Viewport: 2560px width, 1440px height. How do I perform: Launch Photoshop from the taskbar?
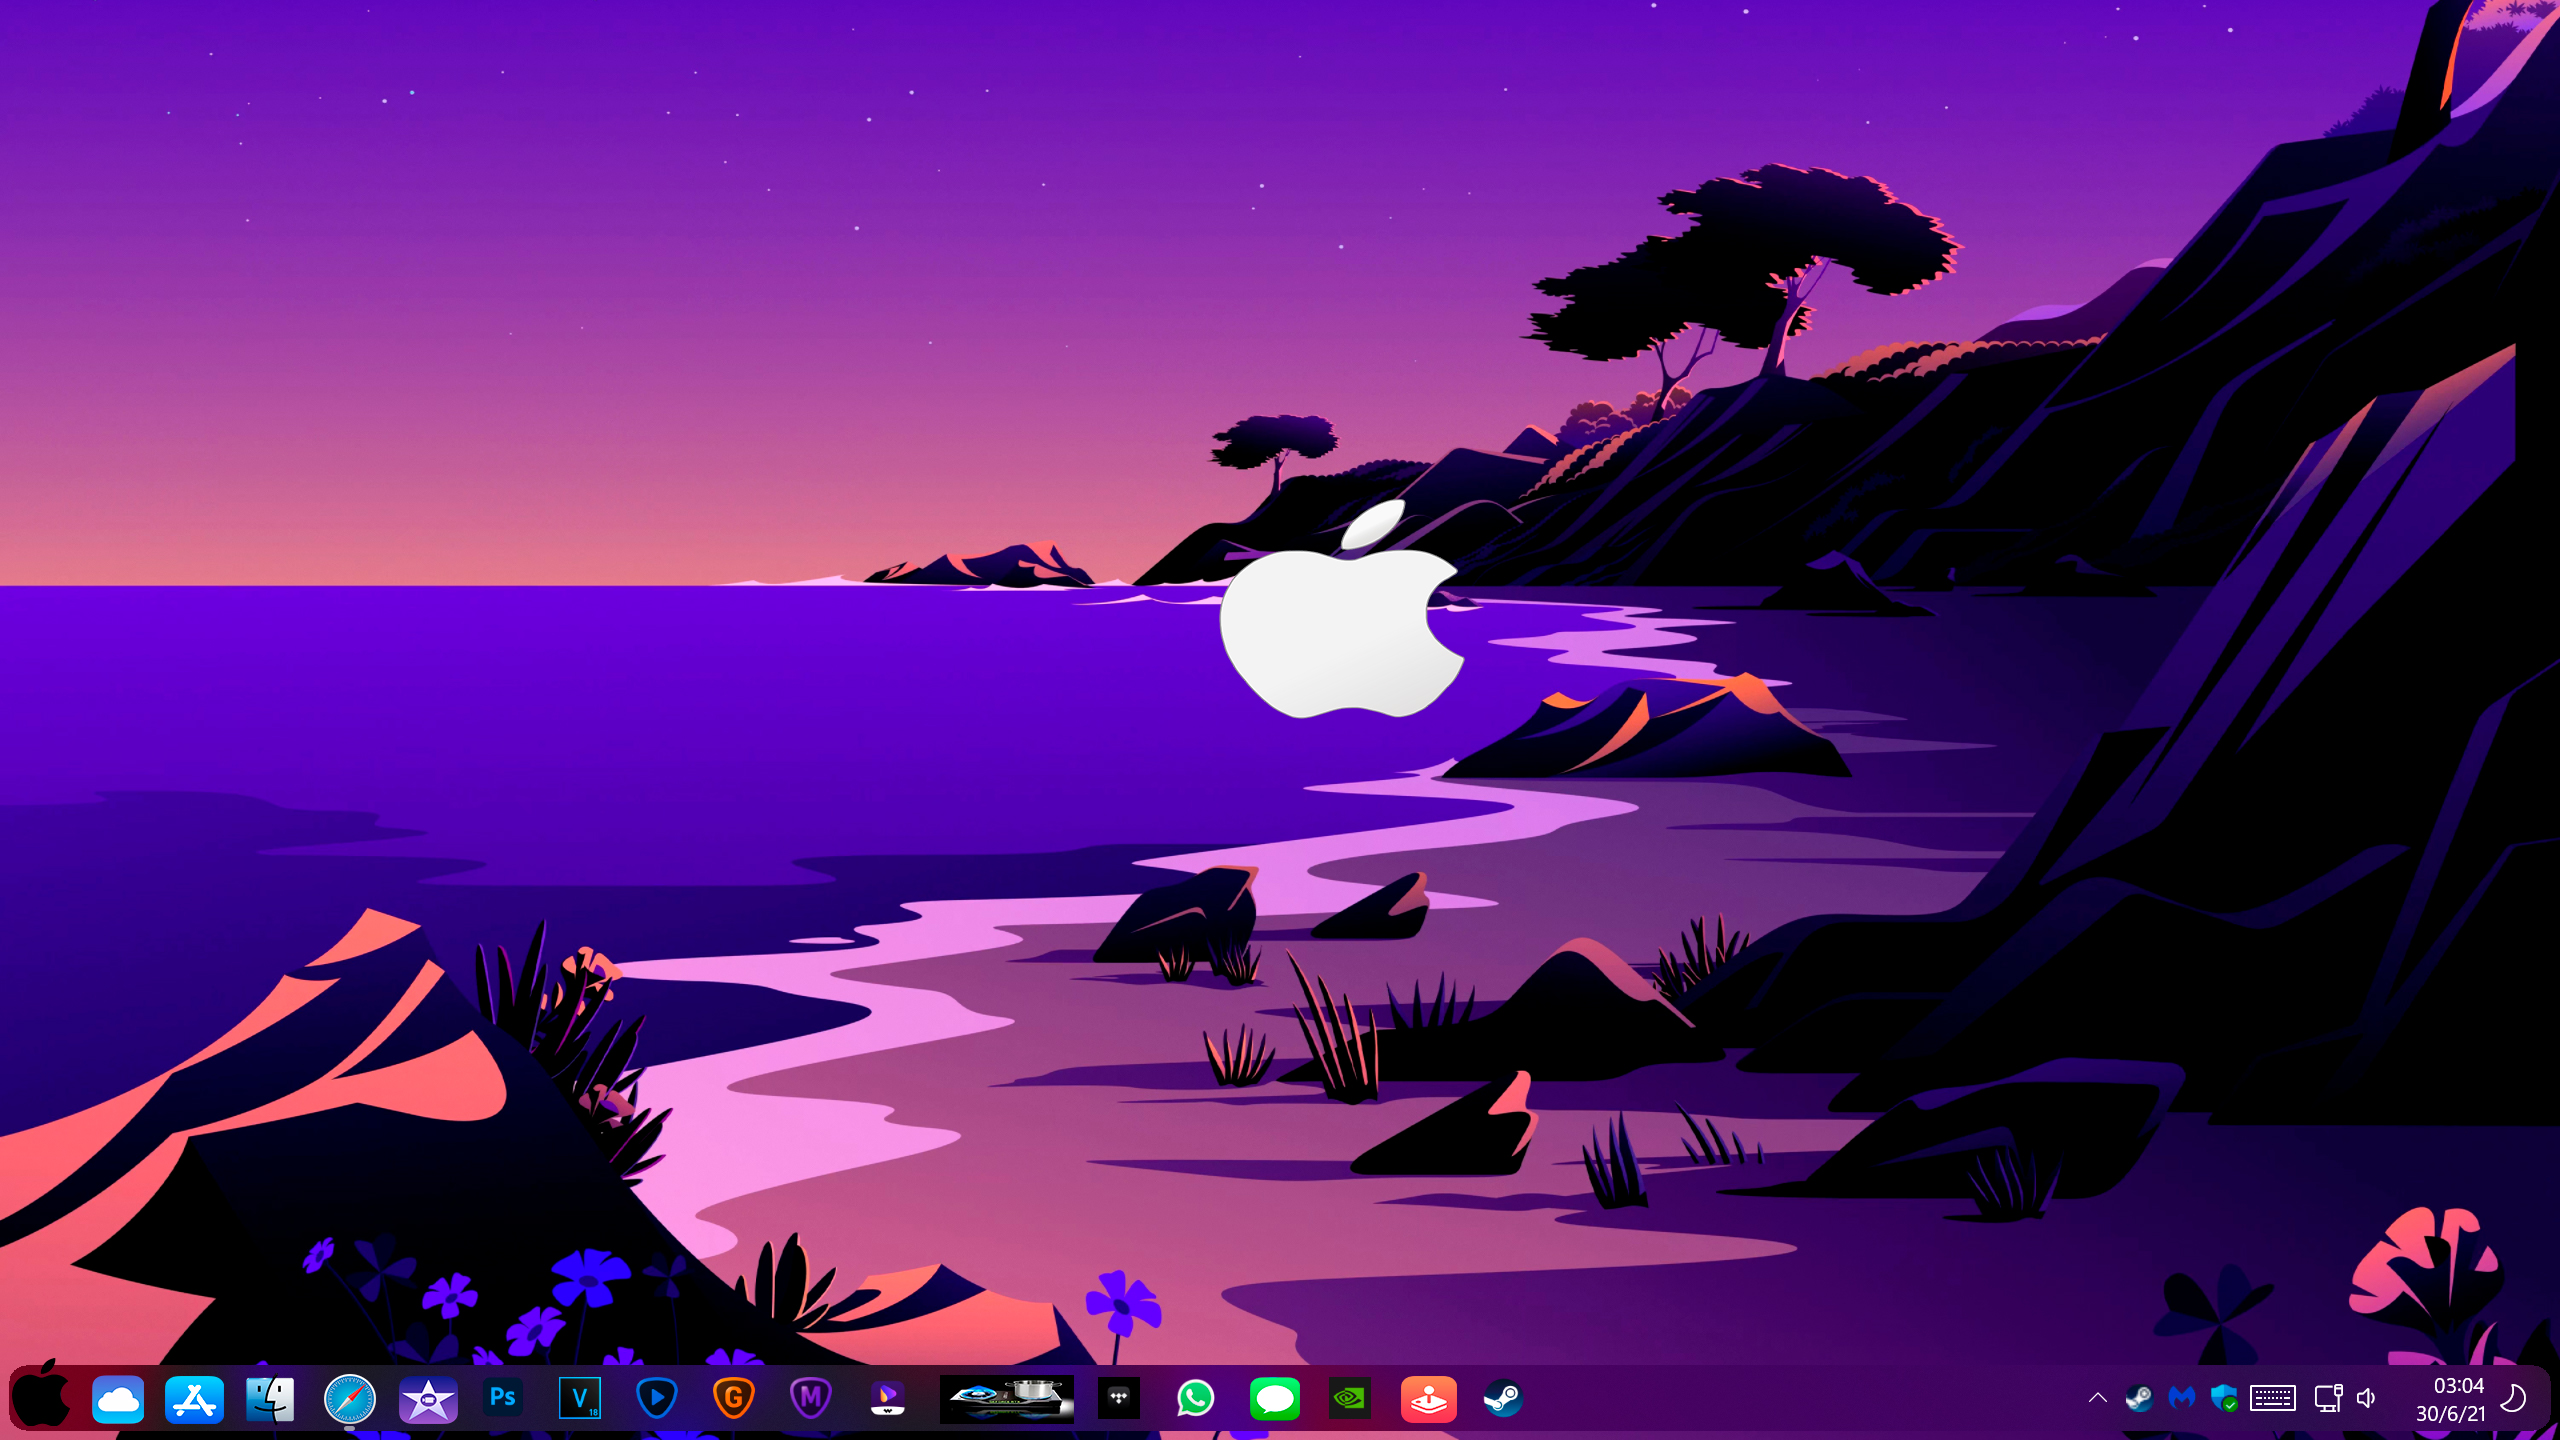[503, 1398]
